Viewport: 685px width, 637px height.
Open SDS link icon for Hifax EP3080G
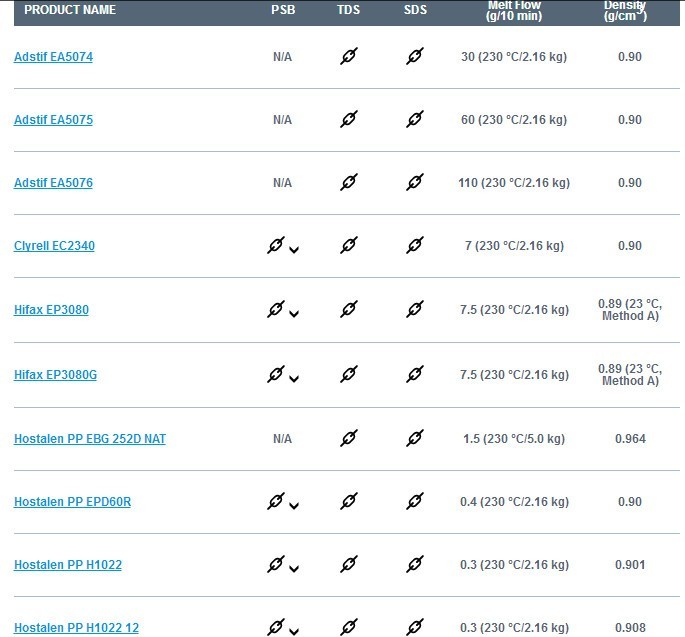pyautogui.click(x=415, y=375)
